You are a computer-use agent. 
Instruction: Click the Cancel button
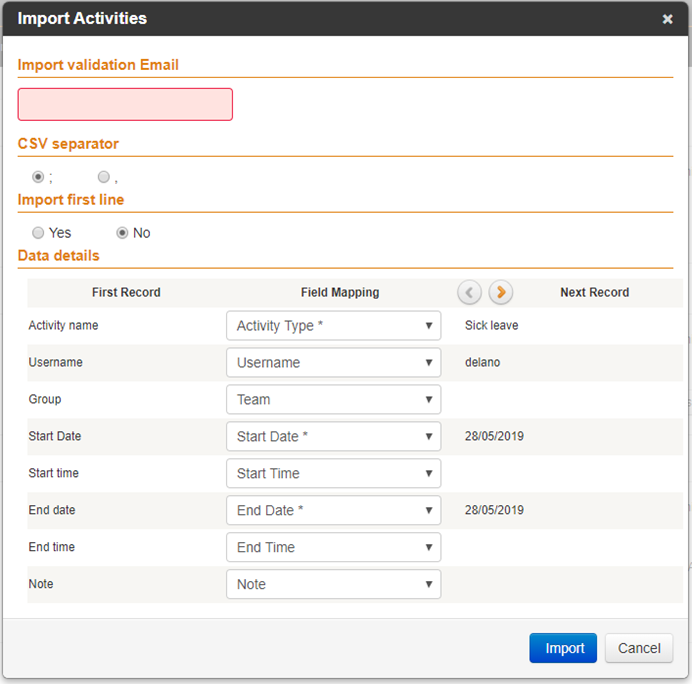click(639, 648)
